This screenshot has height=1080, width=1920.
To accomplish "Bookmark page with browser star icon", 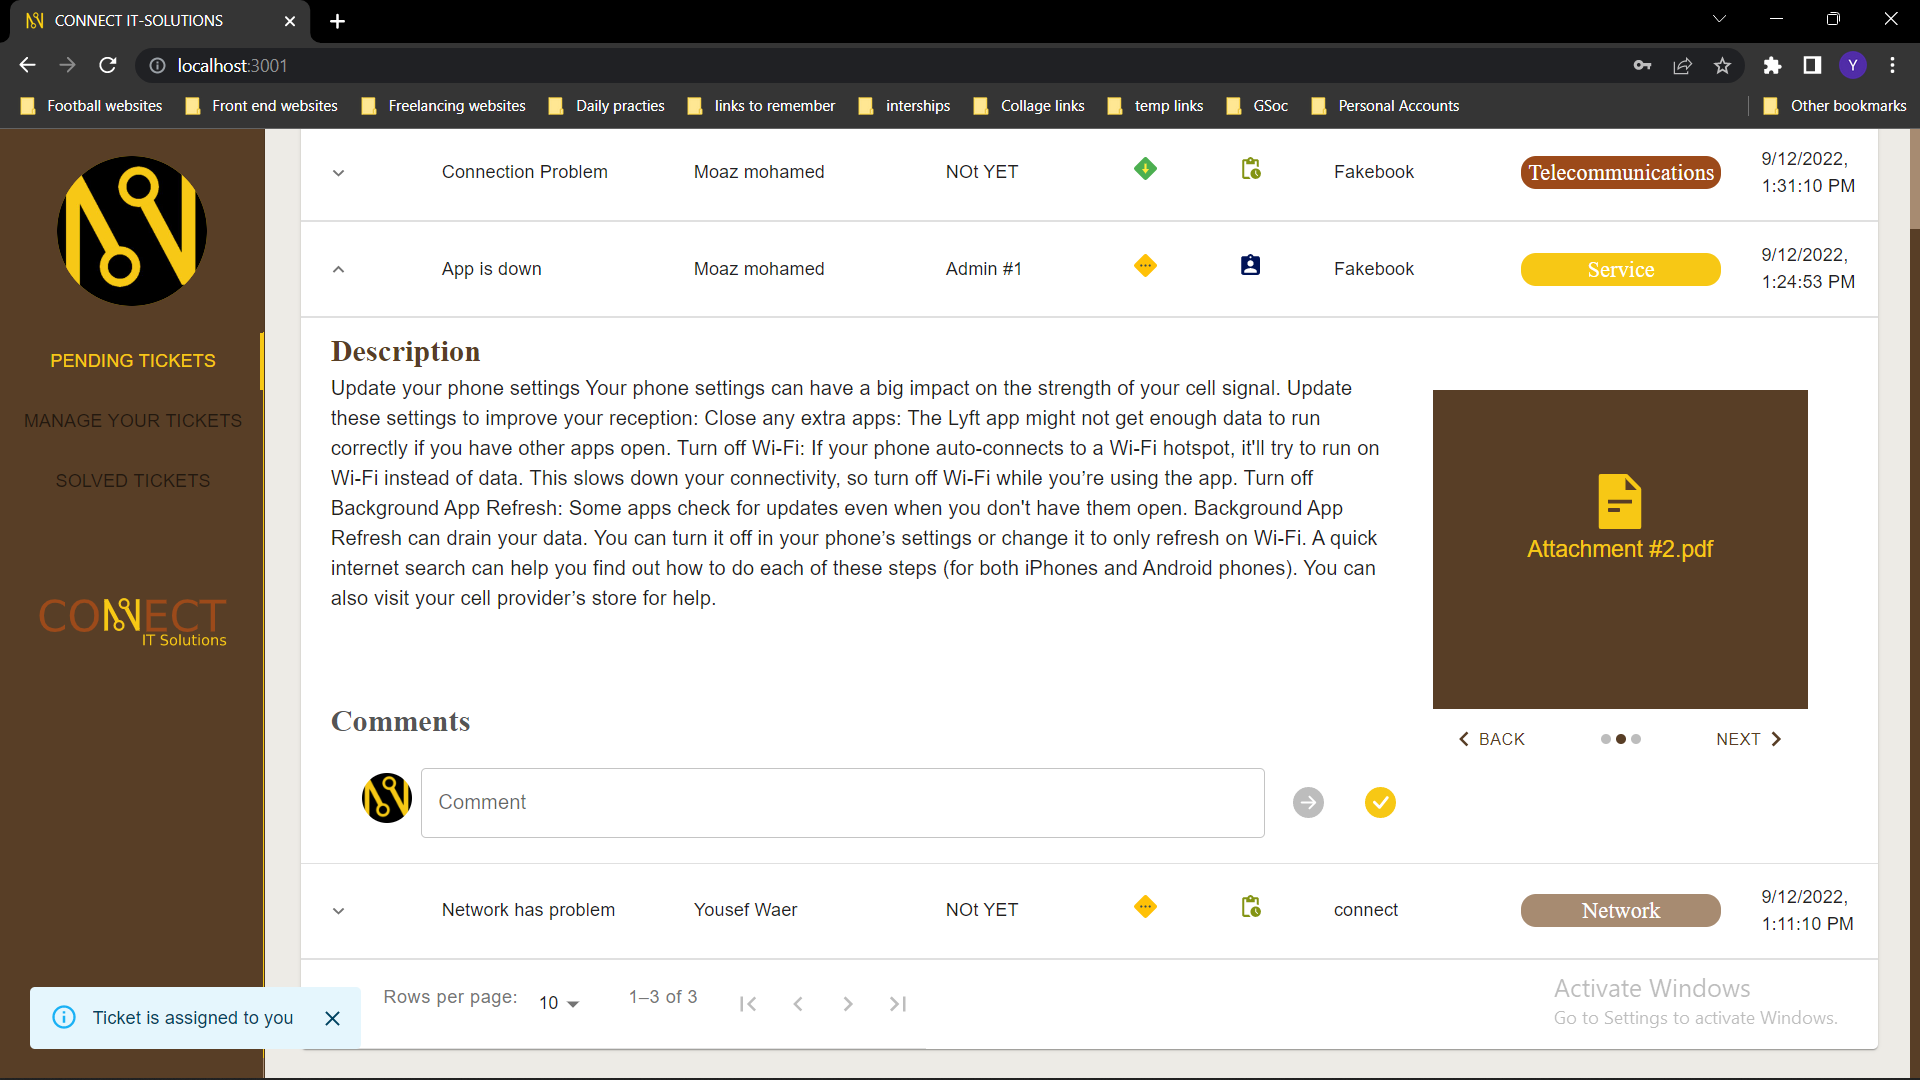I will (1722, 66).
